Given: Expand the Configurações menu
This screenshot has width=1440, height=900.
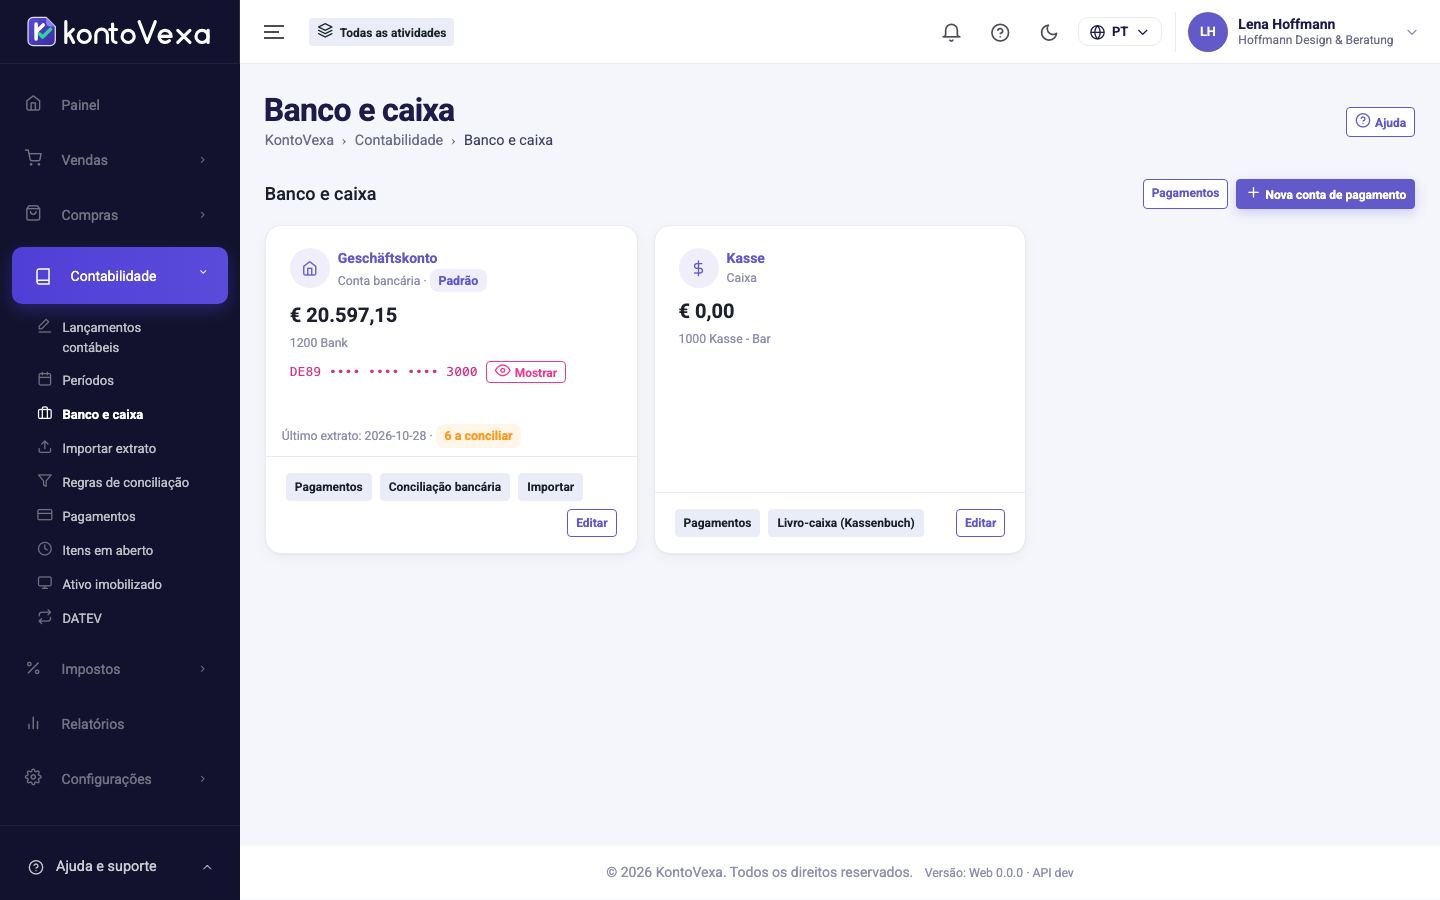Looking at the screenshot, I should (120, 779).
